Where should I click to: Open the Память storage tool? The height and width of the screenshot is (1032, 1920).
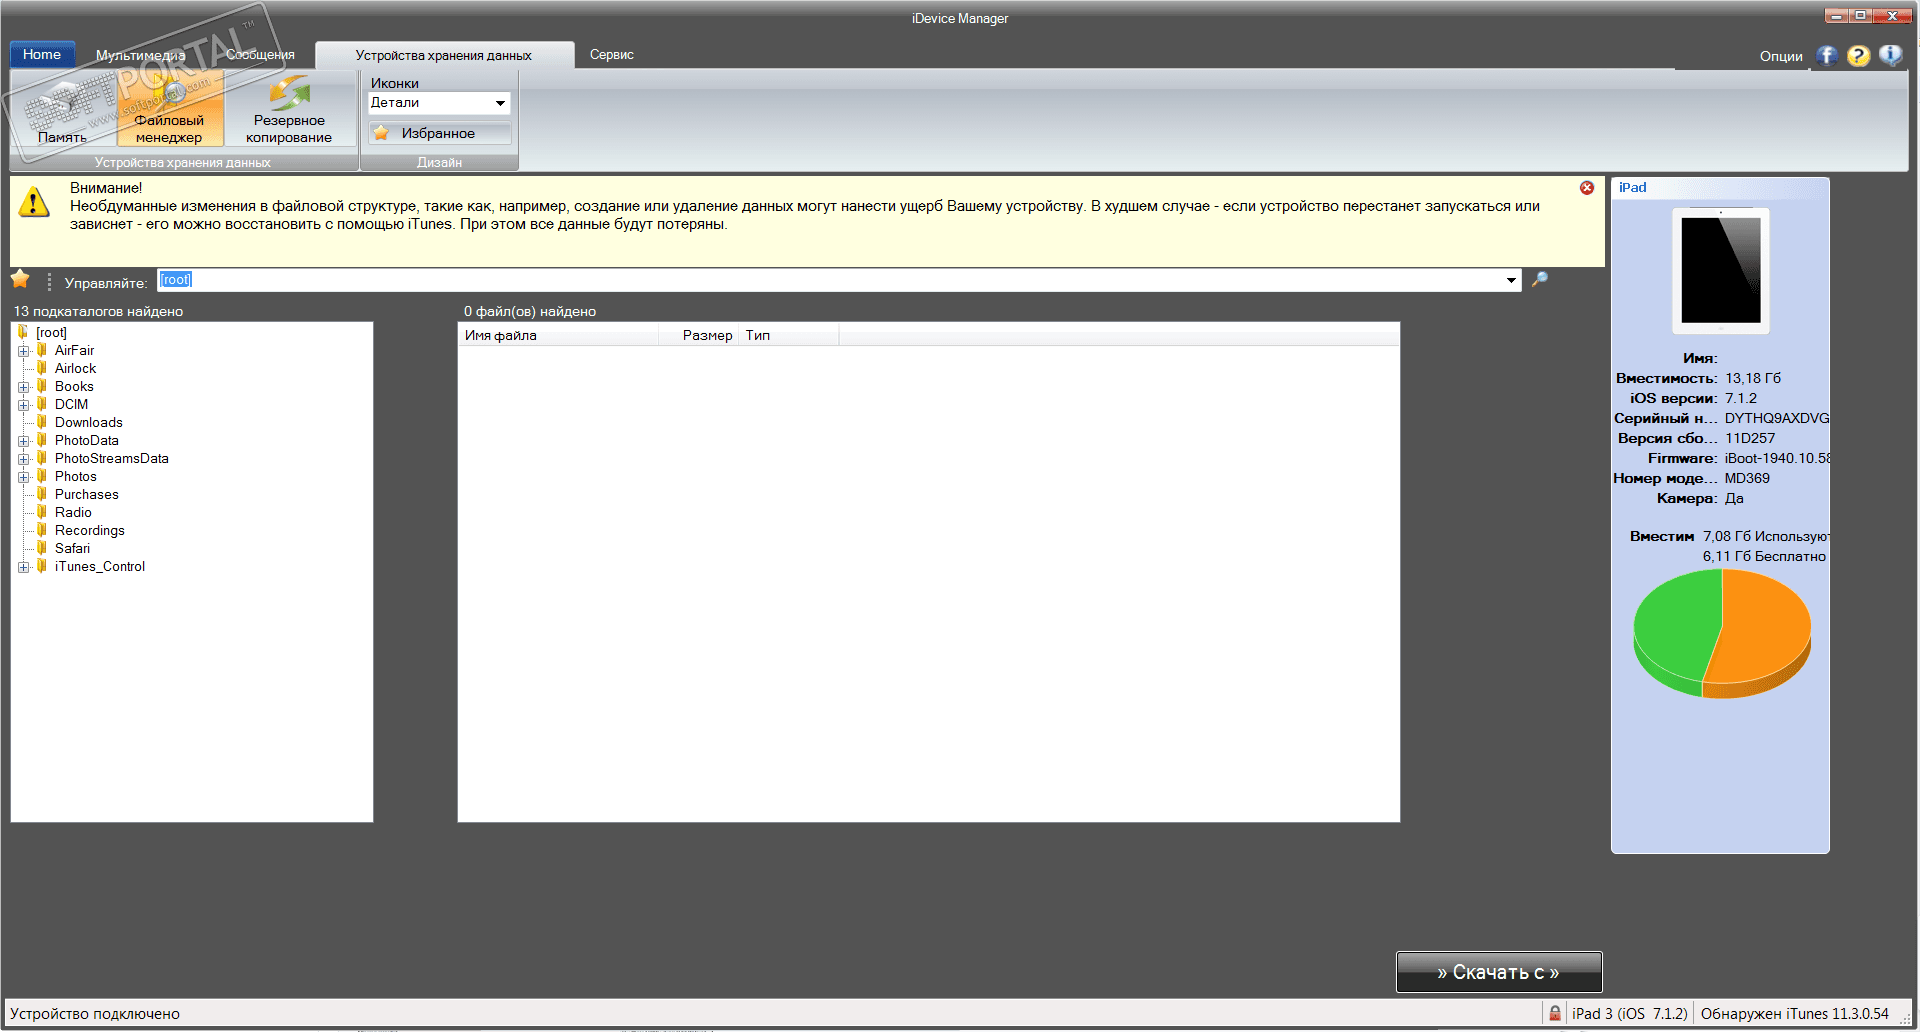click(62, 109)
